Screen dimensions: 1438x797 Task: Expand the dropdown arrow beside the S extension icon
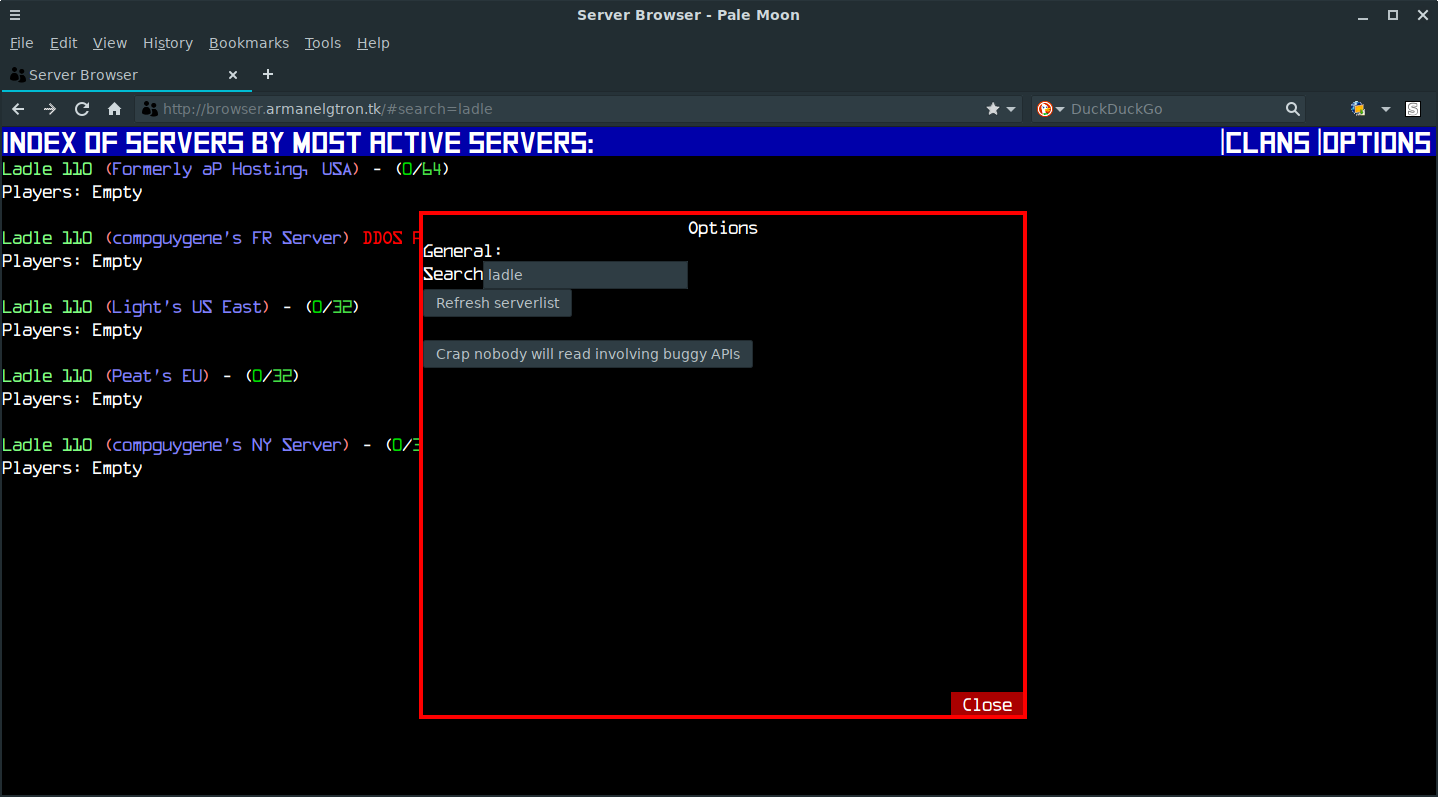click(x=1386, y=109)
